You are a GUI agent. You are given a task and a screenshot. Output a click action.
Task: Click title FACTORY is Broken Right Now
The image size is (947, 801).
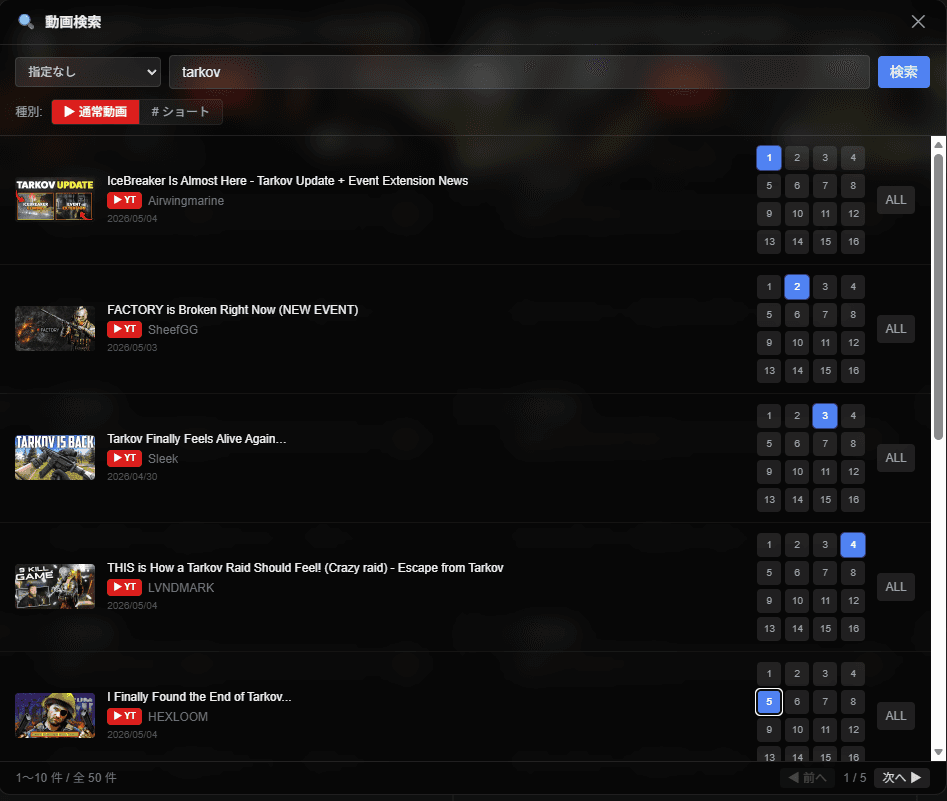click(233, 310)
